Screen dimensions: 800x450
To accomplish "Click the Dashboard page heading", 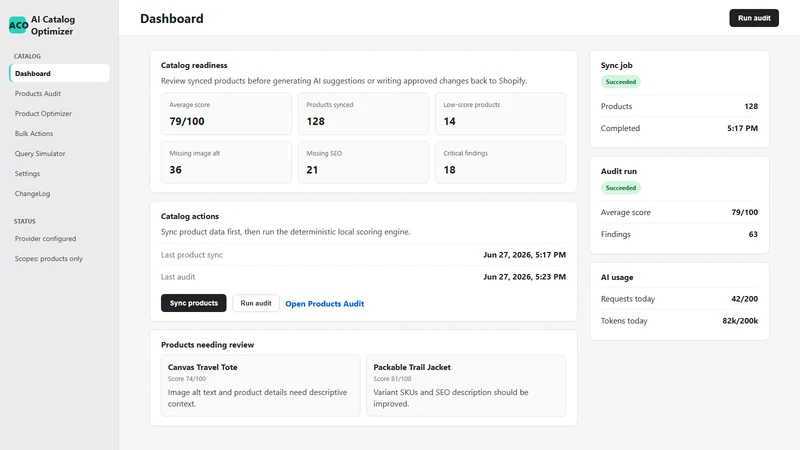I will (x=171, y=18).
